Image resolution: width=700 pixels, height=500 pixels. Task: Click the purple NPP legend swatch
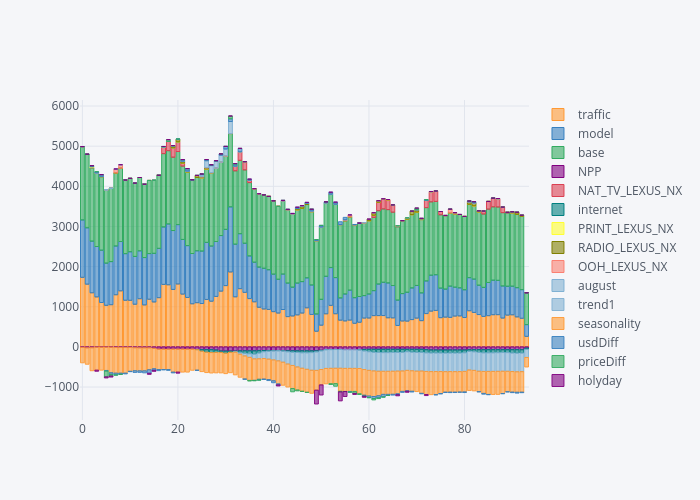(558, 171)
